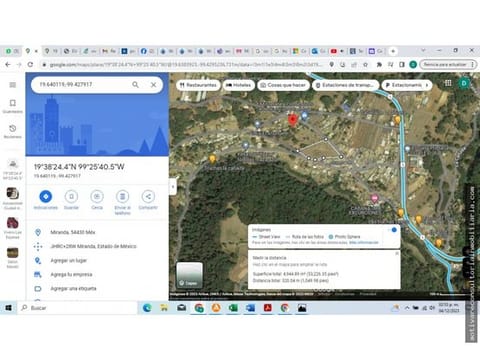Open the Chrome tab search dropdown
This screenshot has width=480, height=360.
pos(423,50)
